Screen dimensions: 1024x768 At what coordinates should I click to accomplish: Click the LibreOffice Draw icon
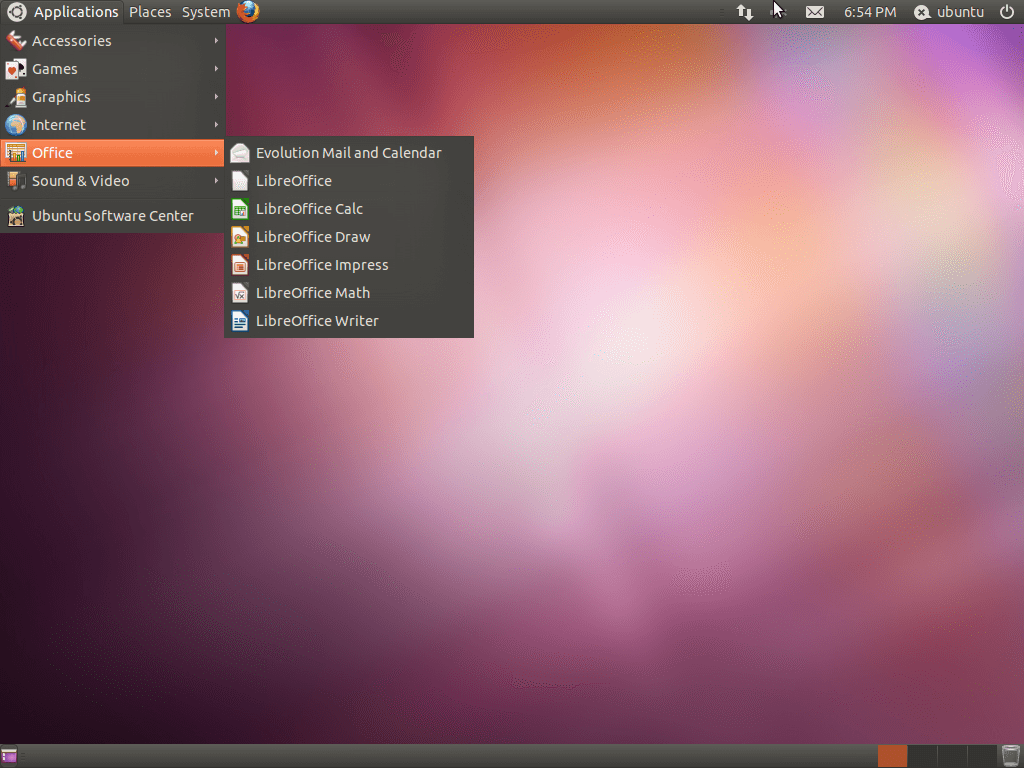pyautogui.click(x=240, y=237)
